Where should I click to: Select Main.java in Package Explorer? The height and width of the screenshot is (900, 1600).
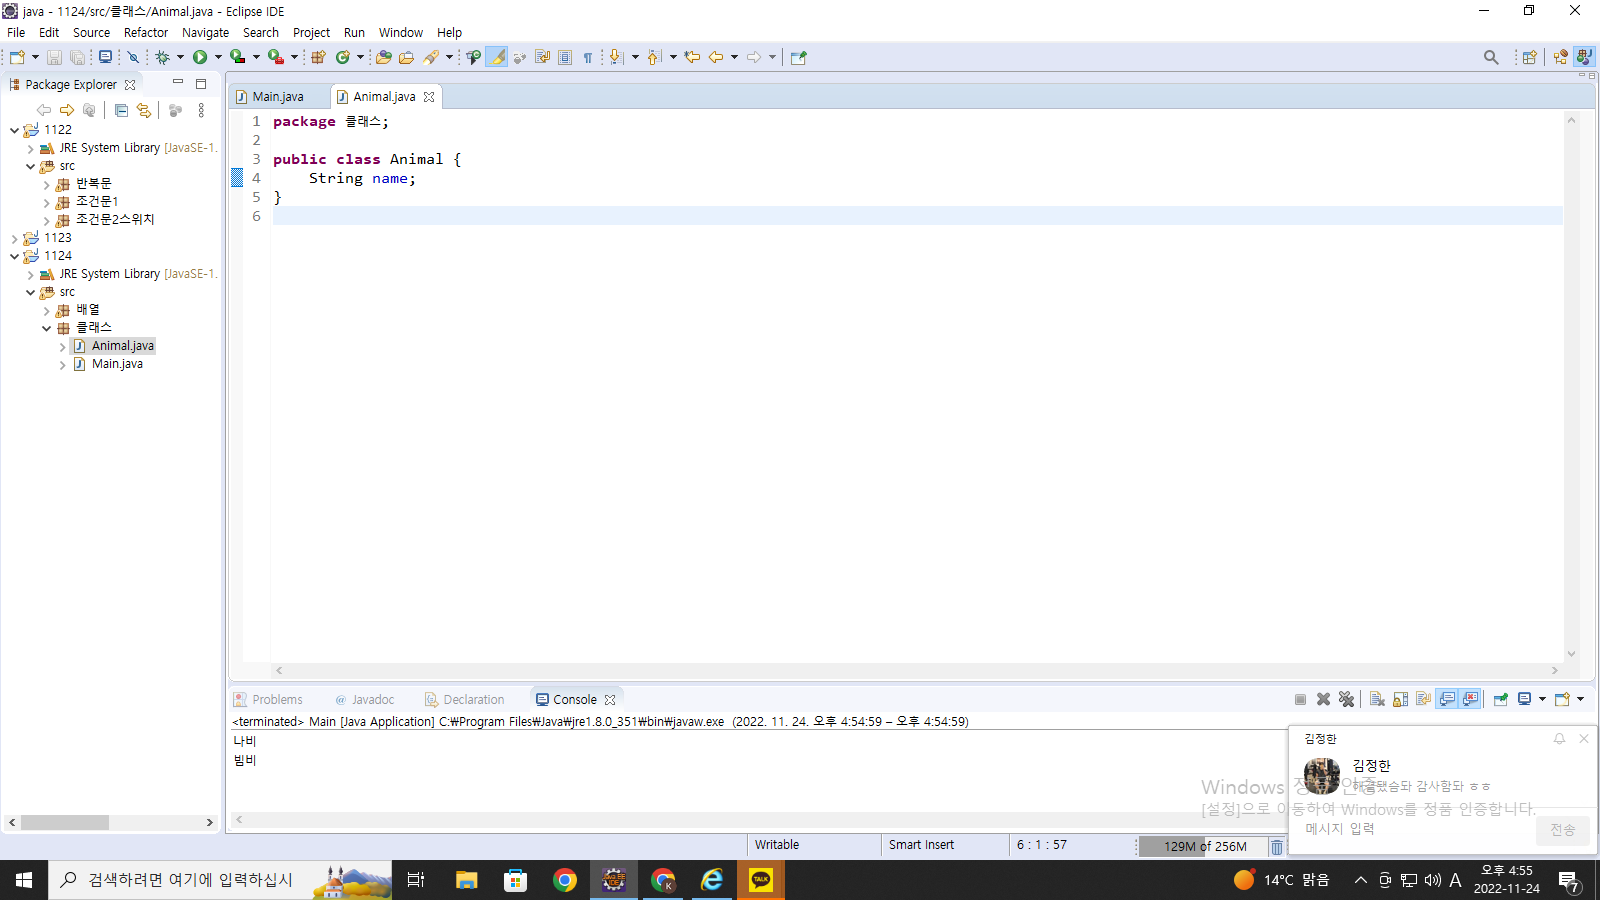tap(117, 364)
